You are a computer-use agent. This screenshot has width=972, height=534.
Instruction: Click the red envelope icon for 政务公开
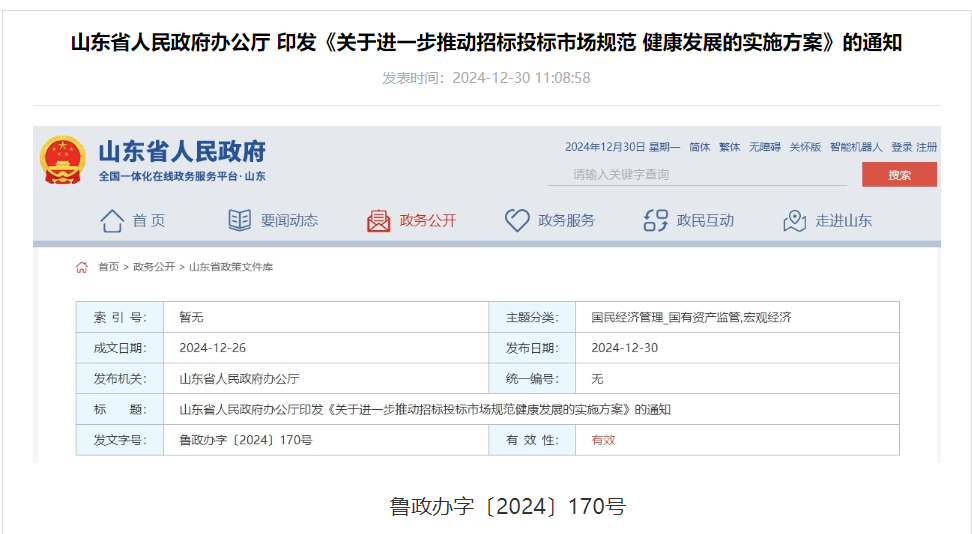pos(378,221)
